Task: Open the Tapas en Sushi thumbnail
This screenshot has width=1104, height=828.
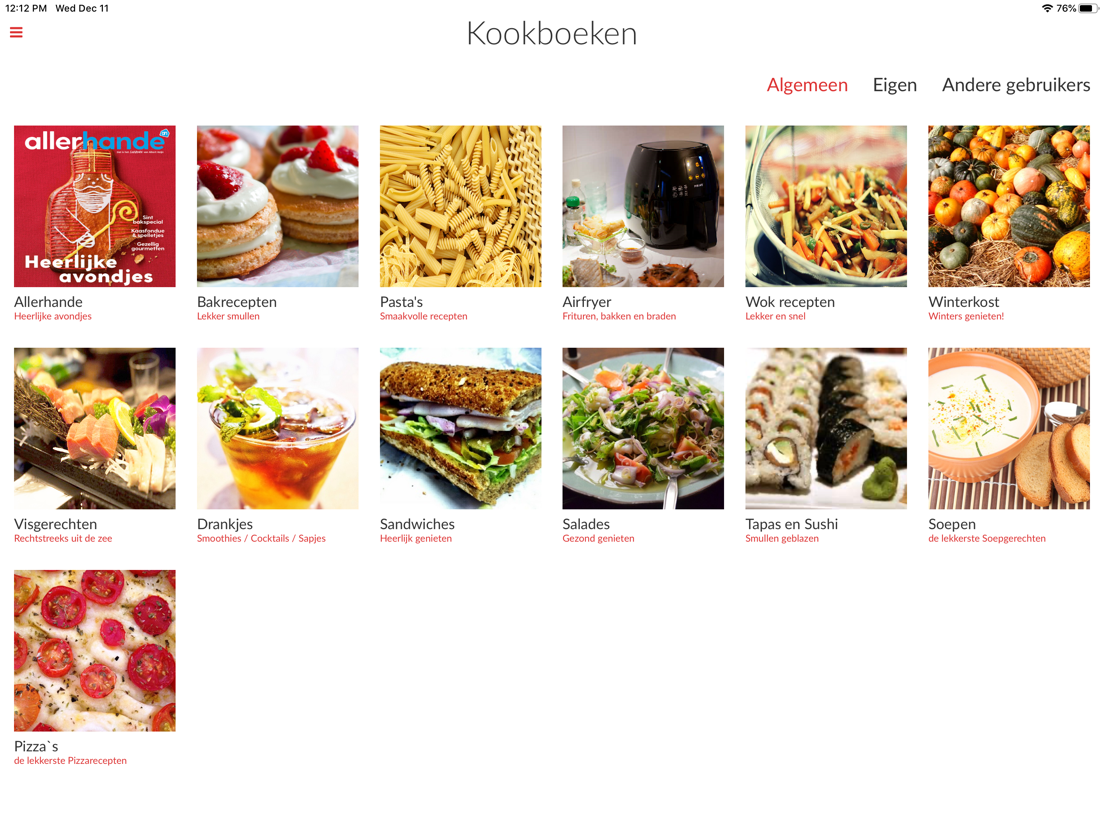Action: (x=826, y=428)
